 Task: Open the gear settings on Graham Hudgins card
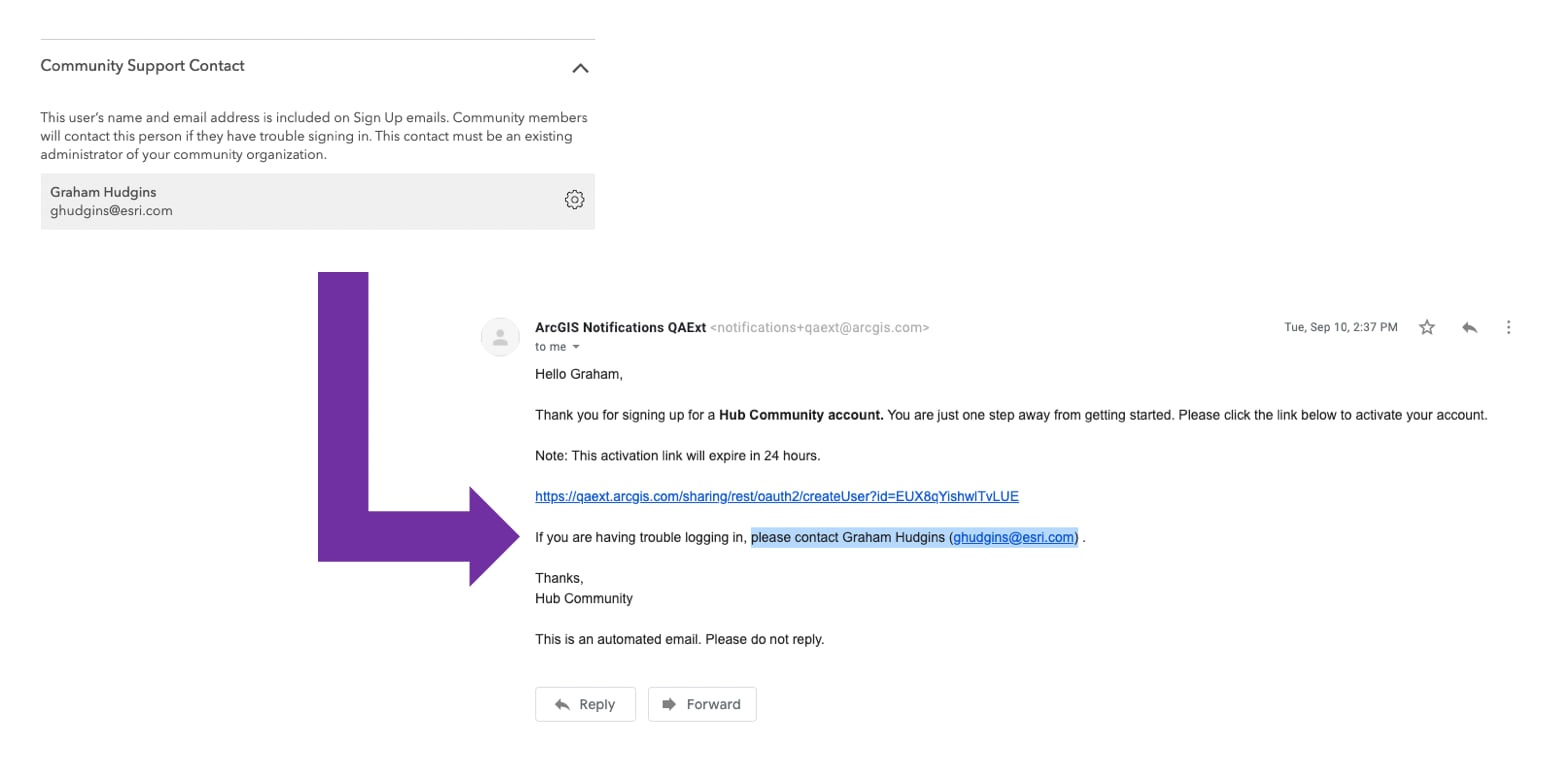point(575,199)
